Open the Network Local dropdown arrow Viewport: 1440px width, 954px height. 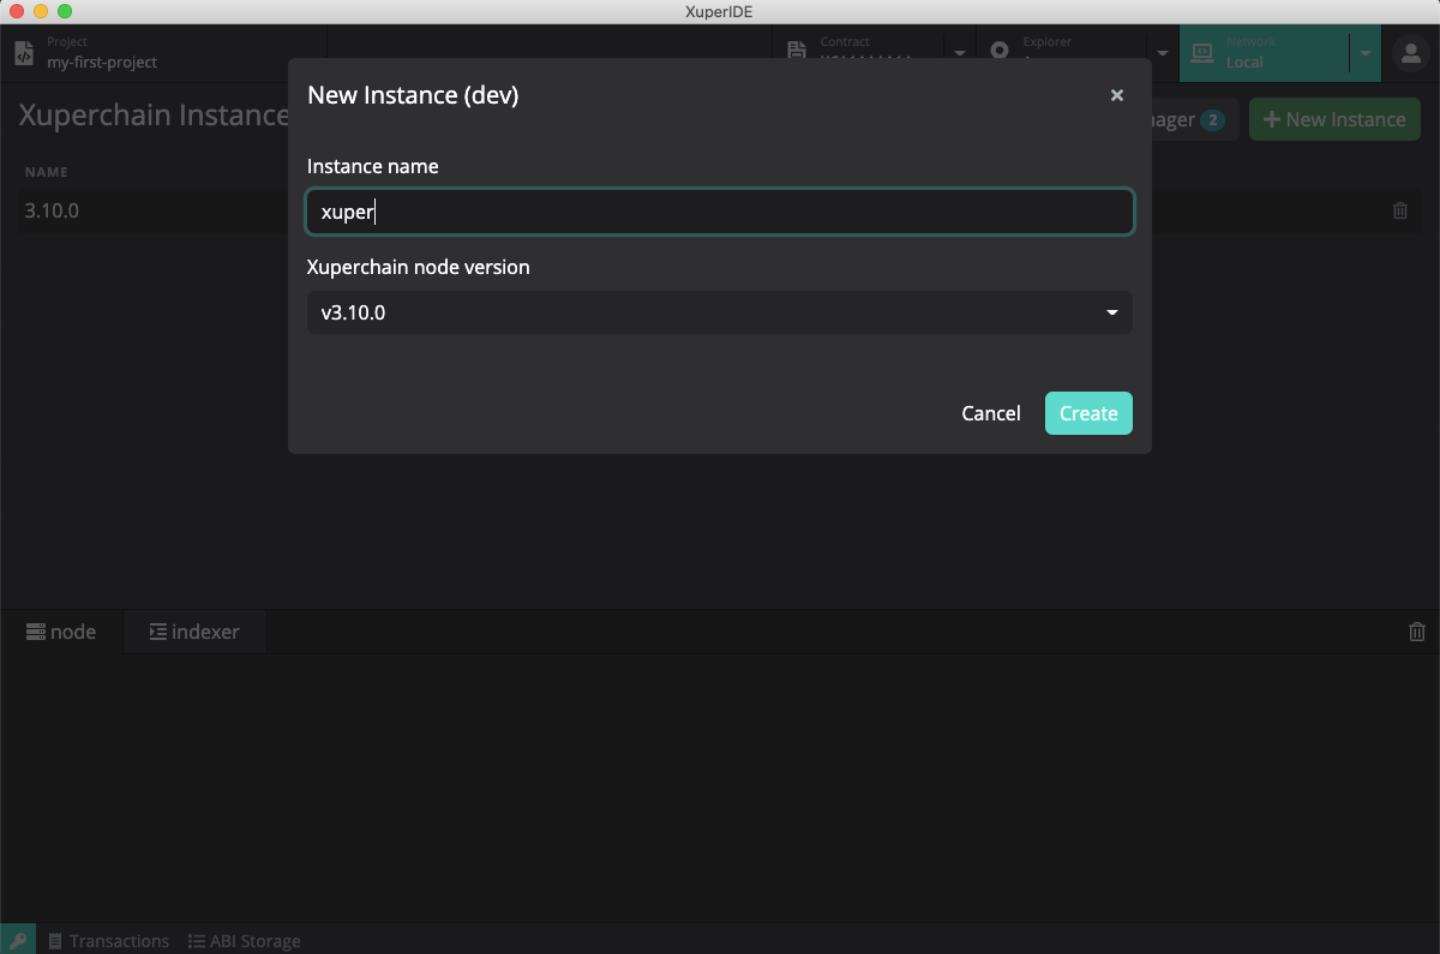(1365, 53)
